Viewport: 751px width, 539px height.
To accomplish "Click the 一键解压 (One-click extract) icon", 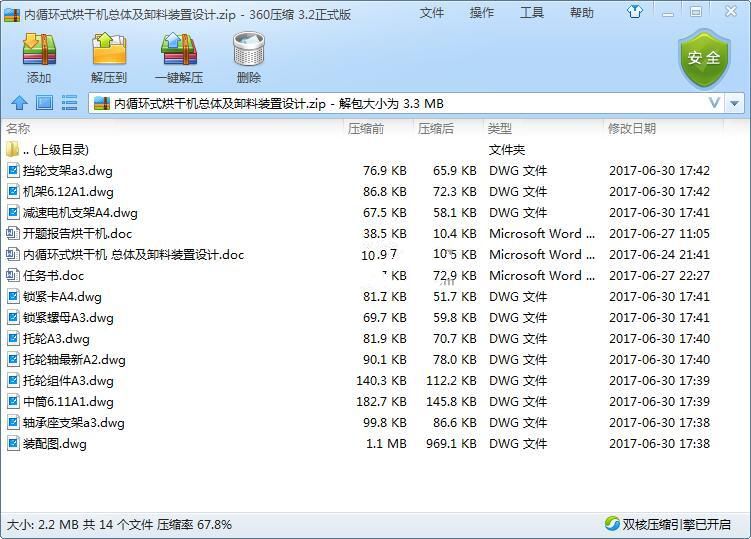I will pyautogui.click(x=179, y=49).
